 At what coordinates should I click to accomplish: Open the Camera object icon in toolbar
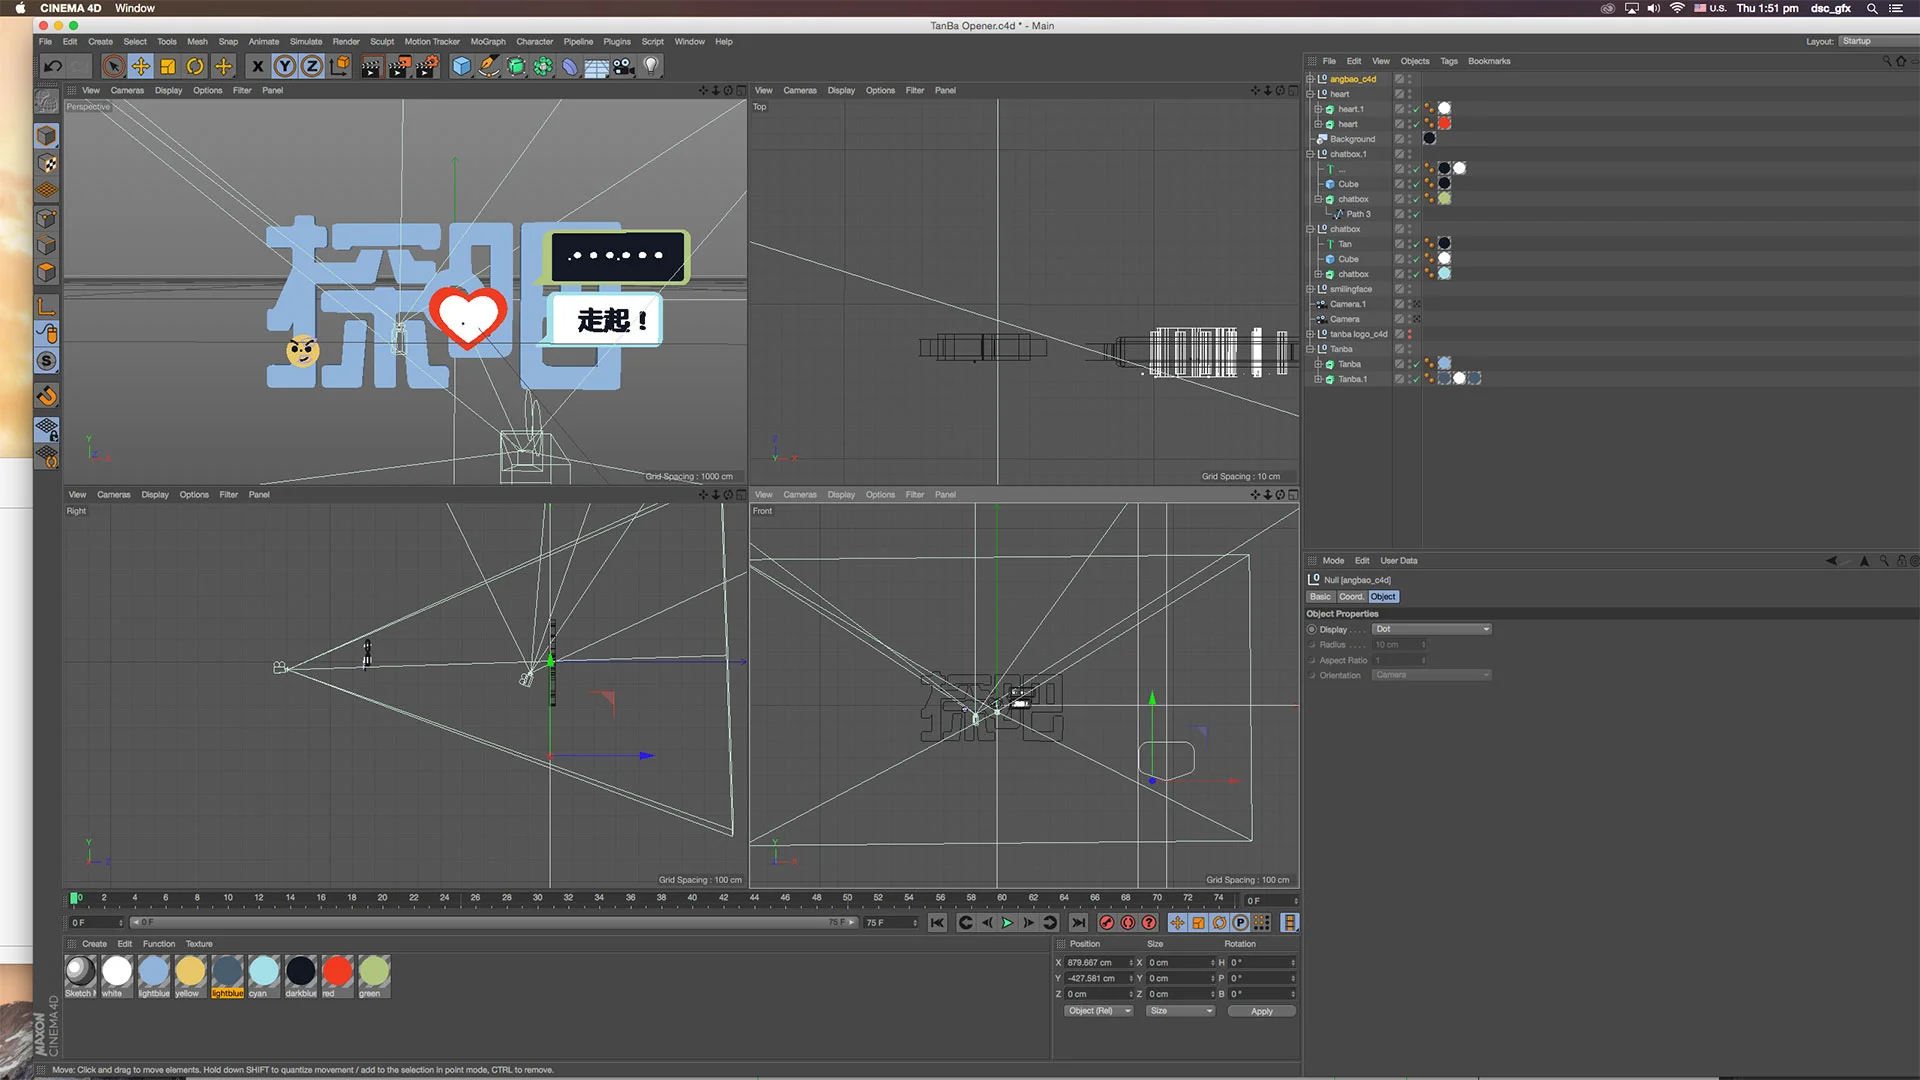[x=624, y=66]
